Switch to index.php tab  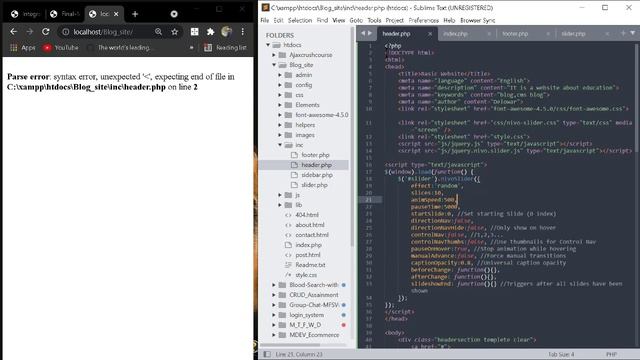pyautogui.click(x=456, y=34)
